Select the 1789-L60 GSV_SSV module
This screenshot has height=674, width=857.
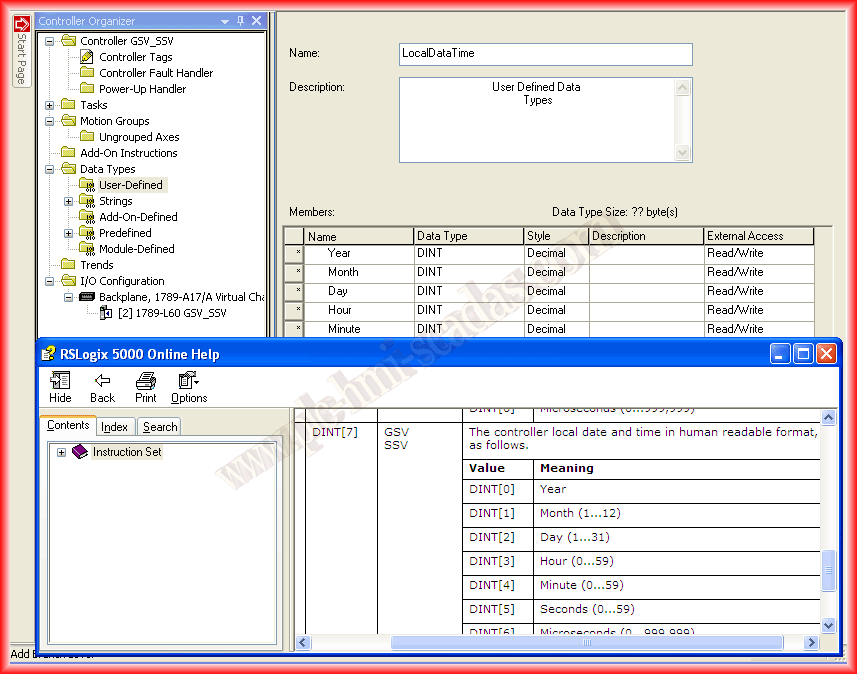click(171, 313)
